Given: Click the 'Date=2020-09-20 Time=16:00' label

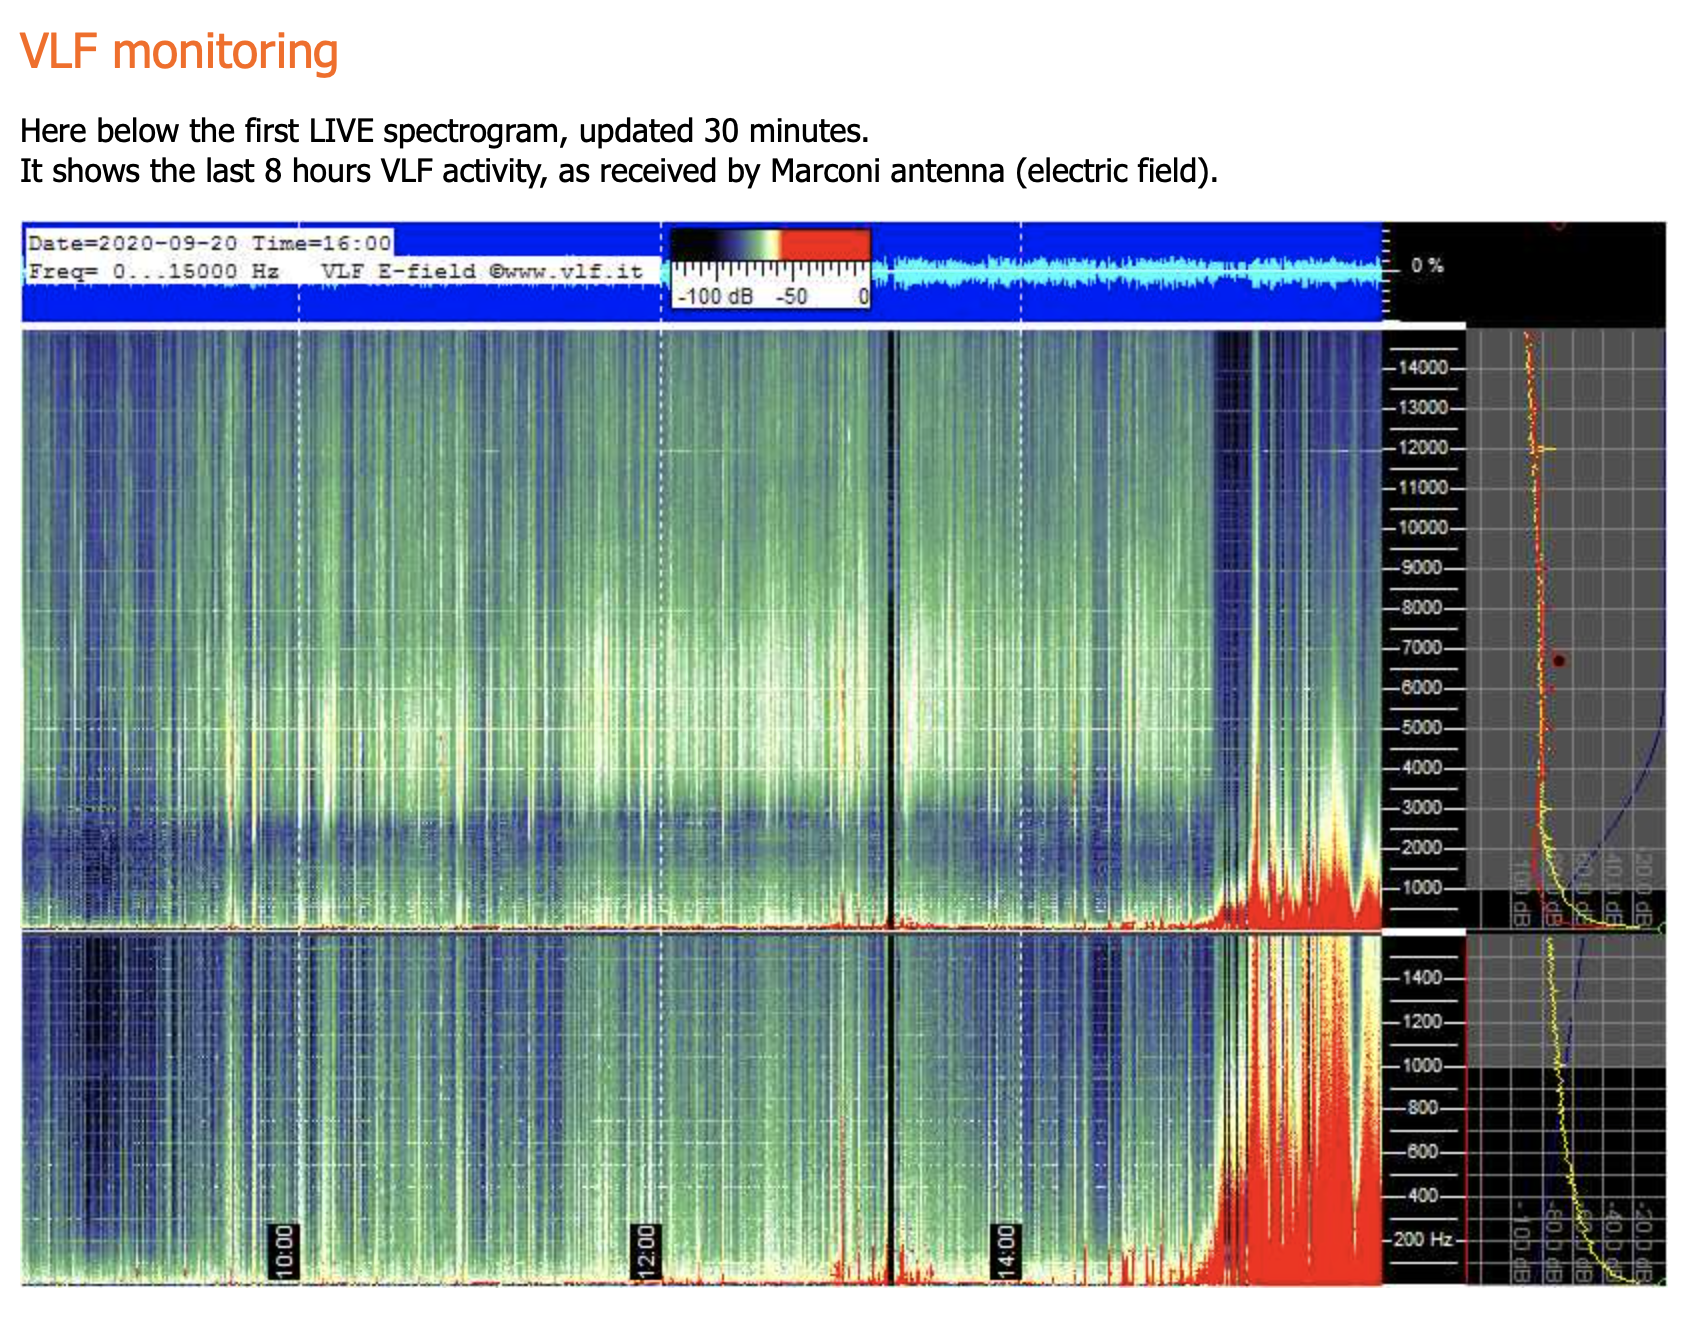Looking at the screenshot, I should [209, 243].
